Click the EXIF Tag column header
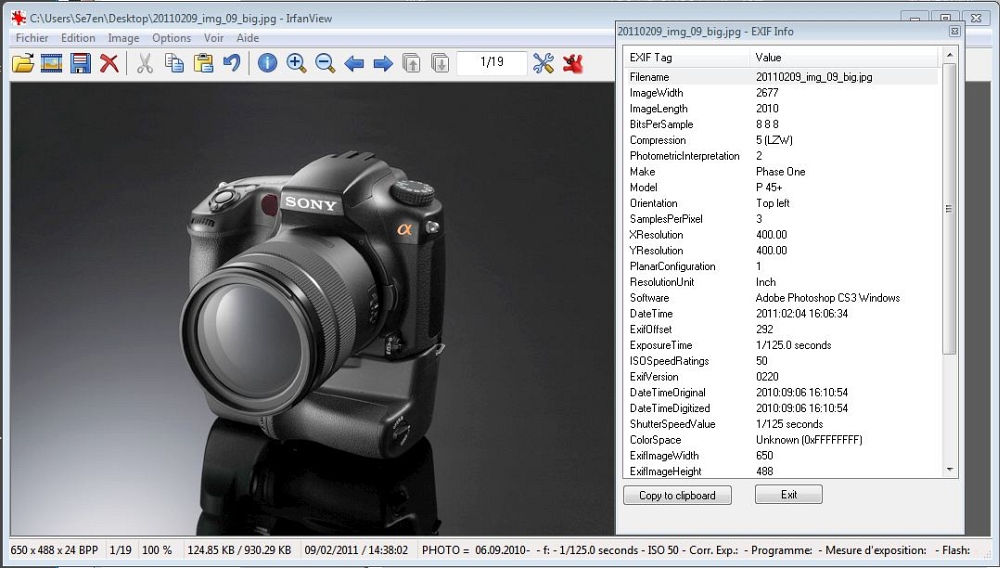The height and width of the screenshot is (568, 1000). point(686,57)
